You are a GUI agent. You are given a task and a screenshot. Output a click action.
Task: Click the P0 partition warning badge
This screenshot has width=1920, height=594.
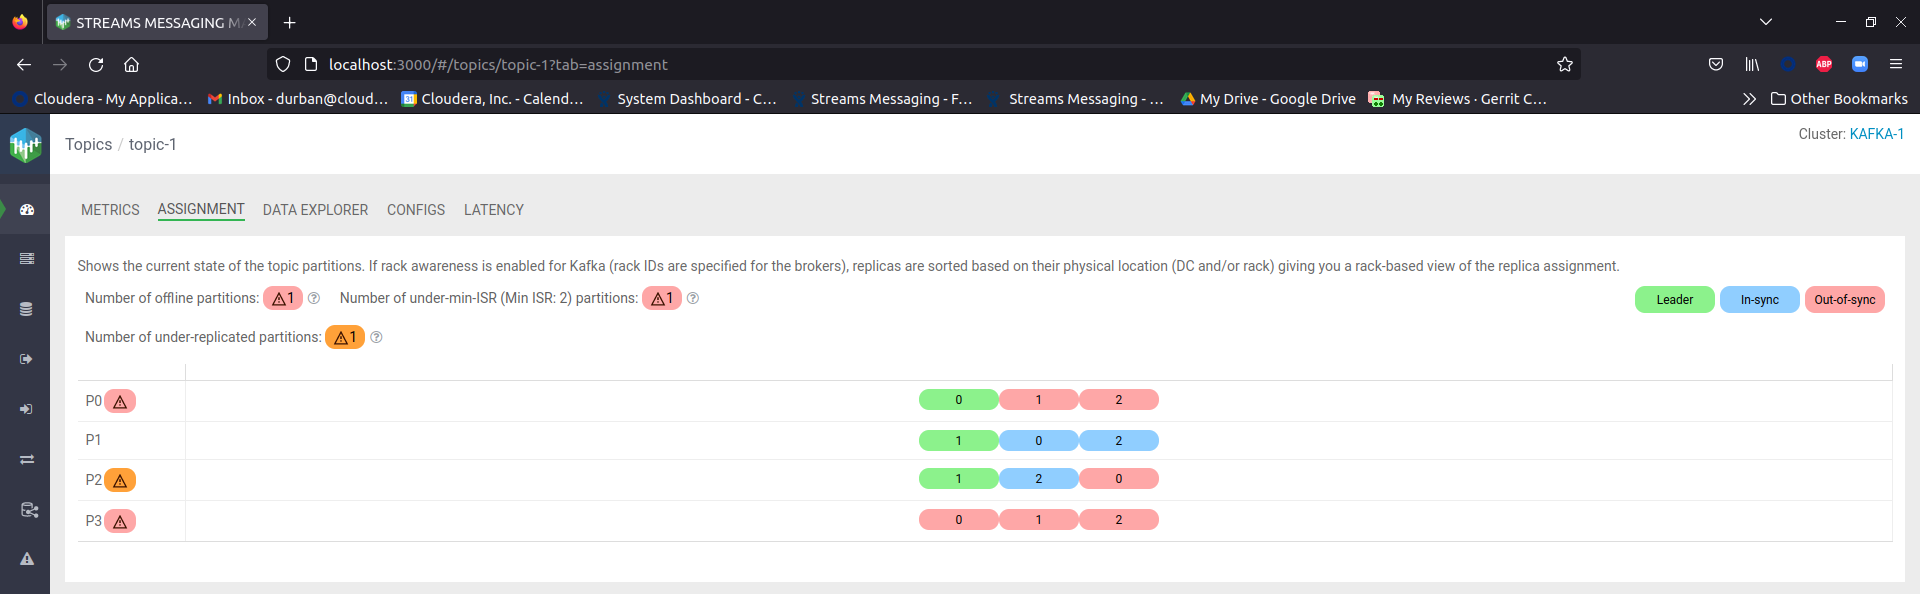click(x=120, y=402)
